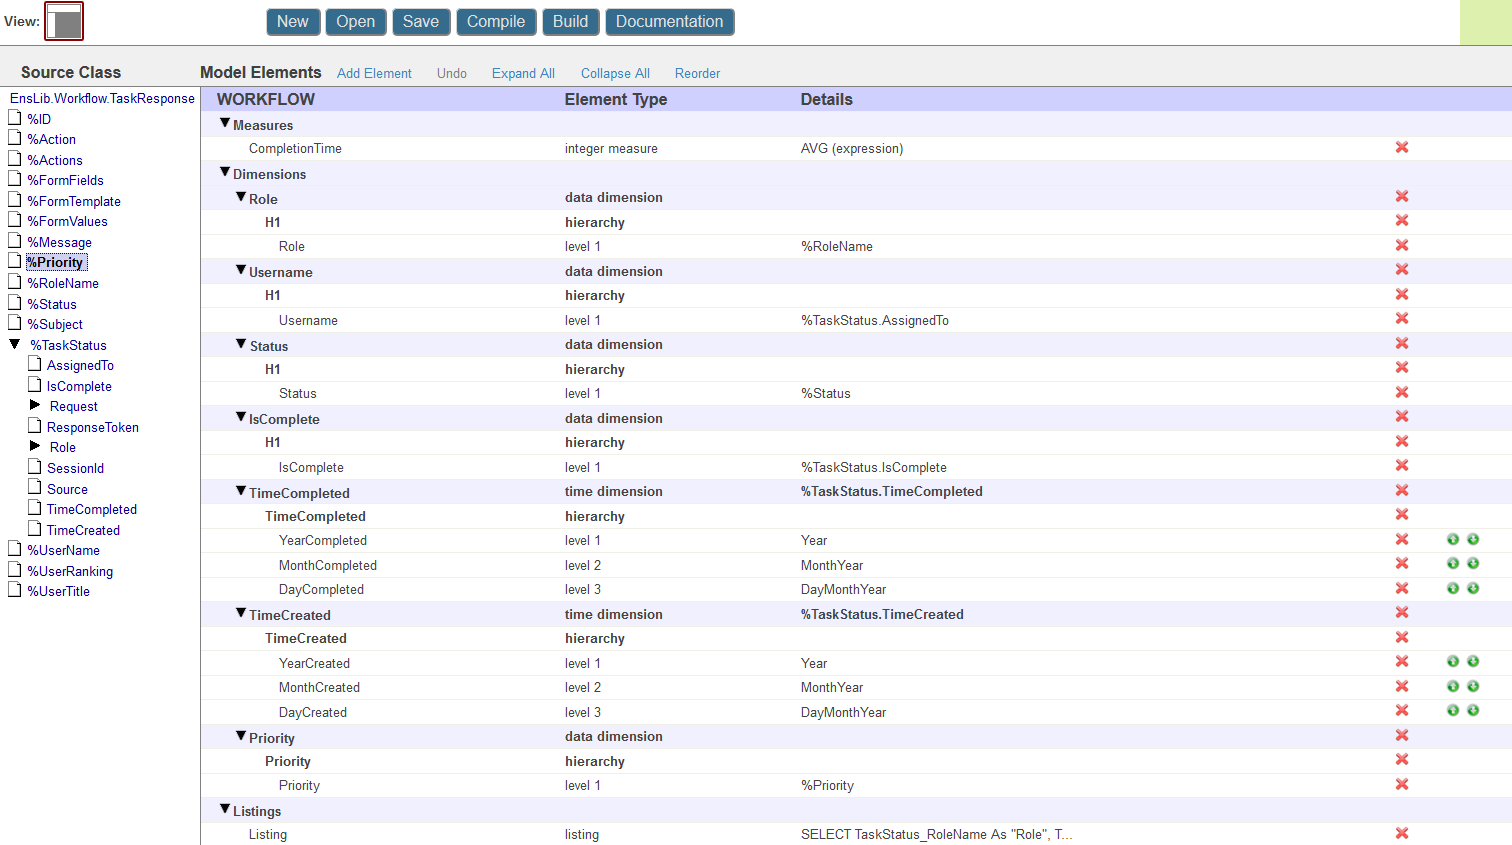Open the Add Element command
This screenshot has height=845, width=1512.
374,73
